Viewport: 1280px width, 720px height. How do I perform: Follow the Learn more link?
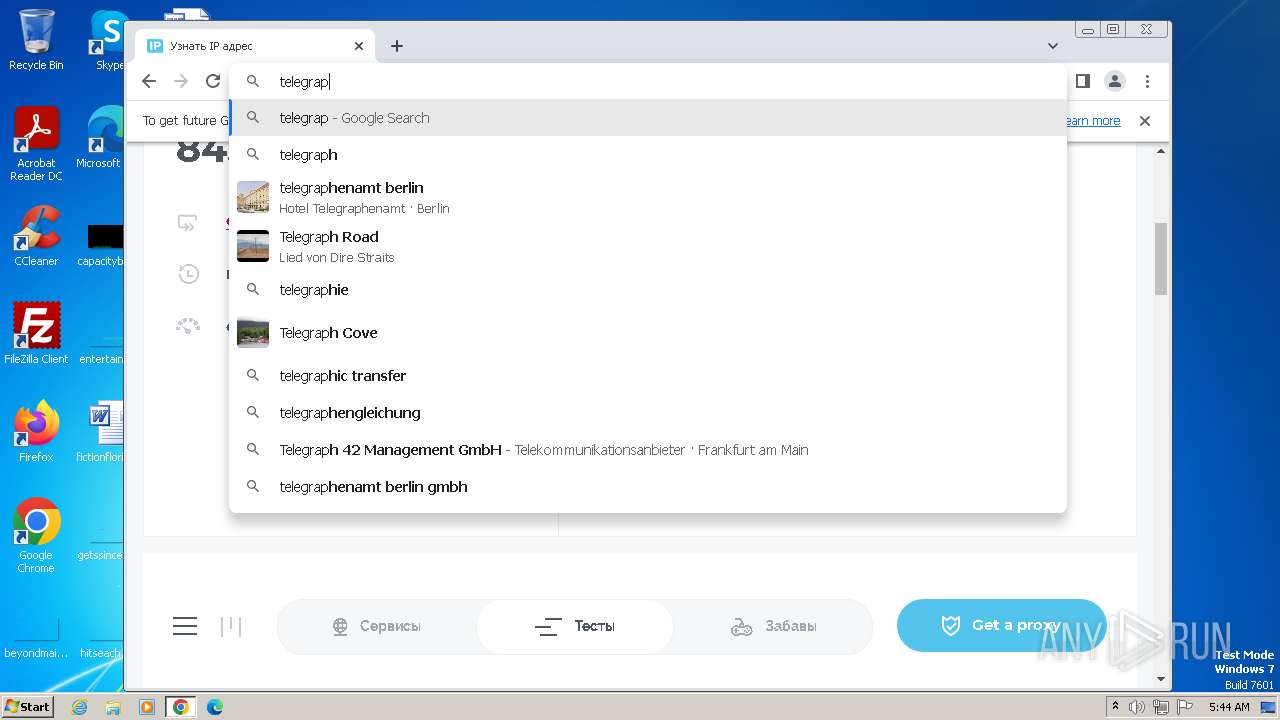pyautogui.click(x=1093, y=121)
